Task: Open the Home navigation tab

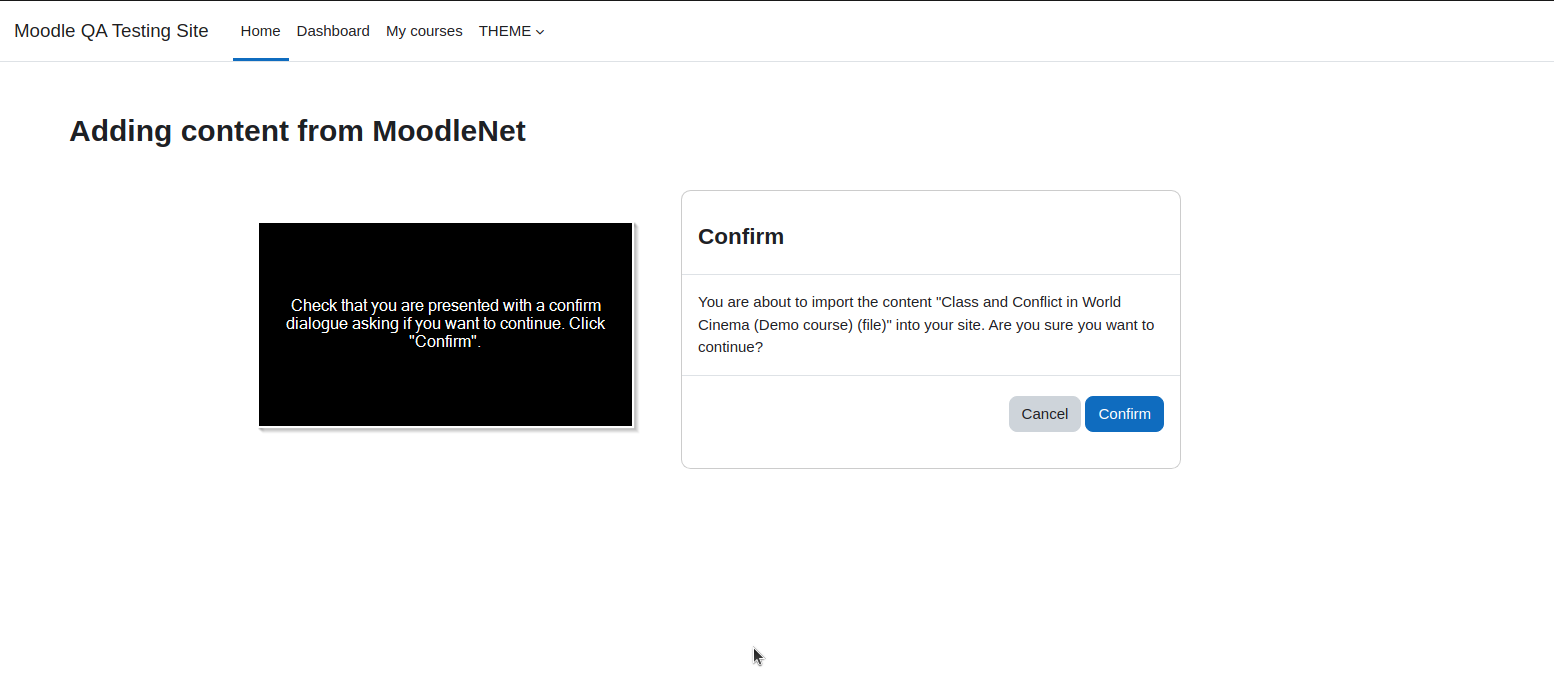Action: (x=260, y=31)
